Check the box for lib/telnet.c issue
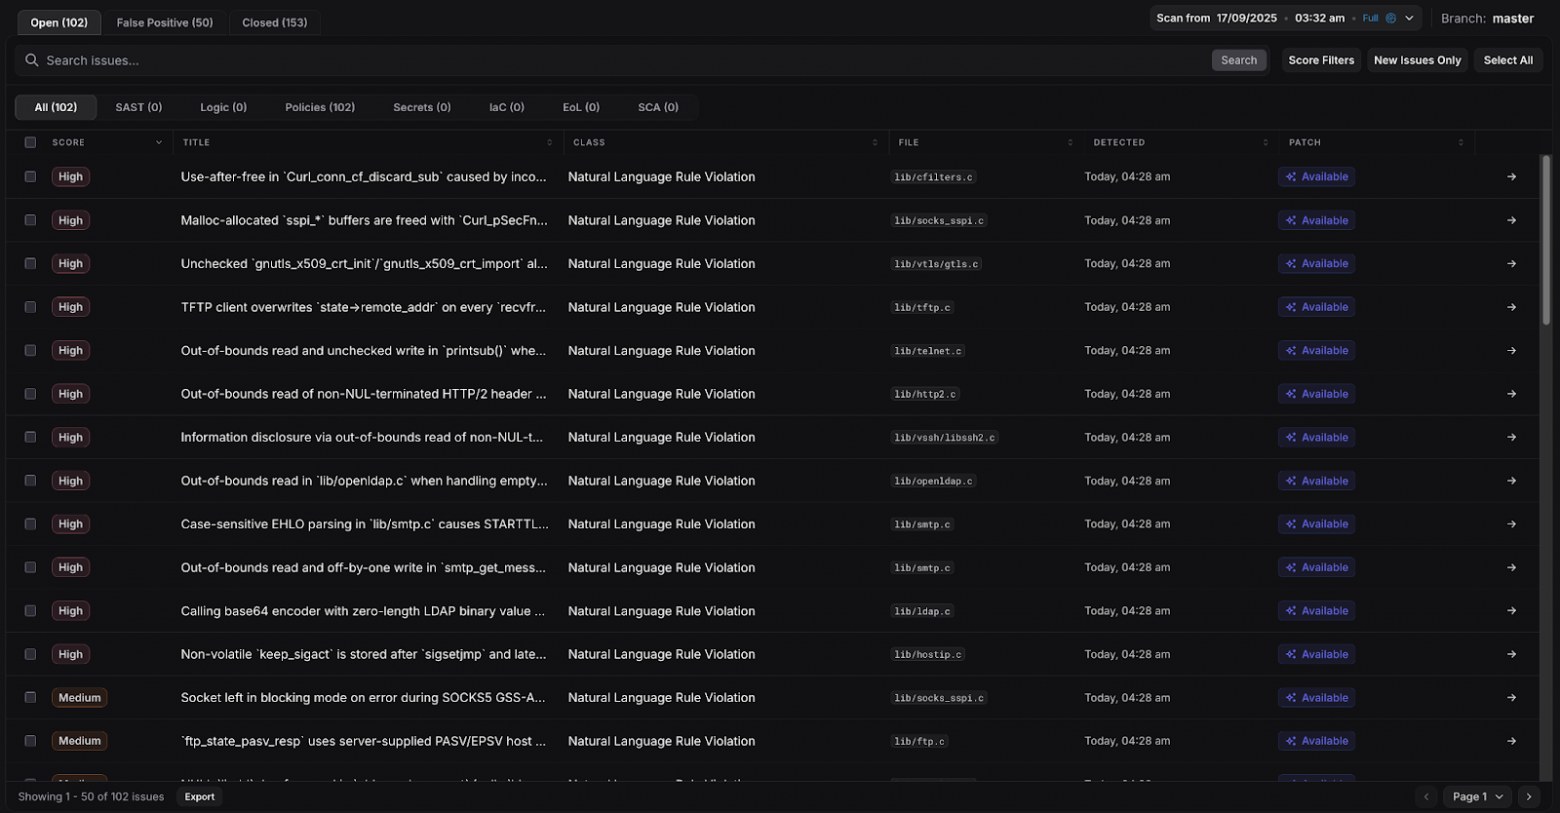 pos(30,351)
